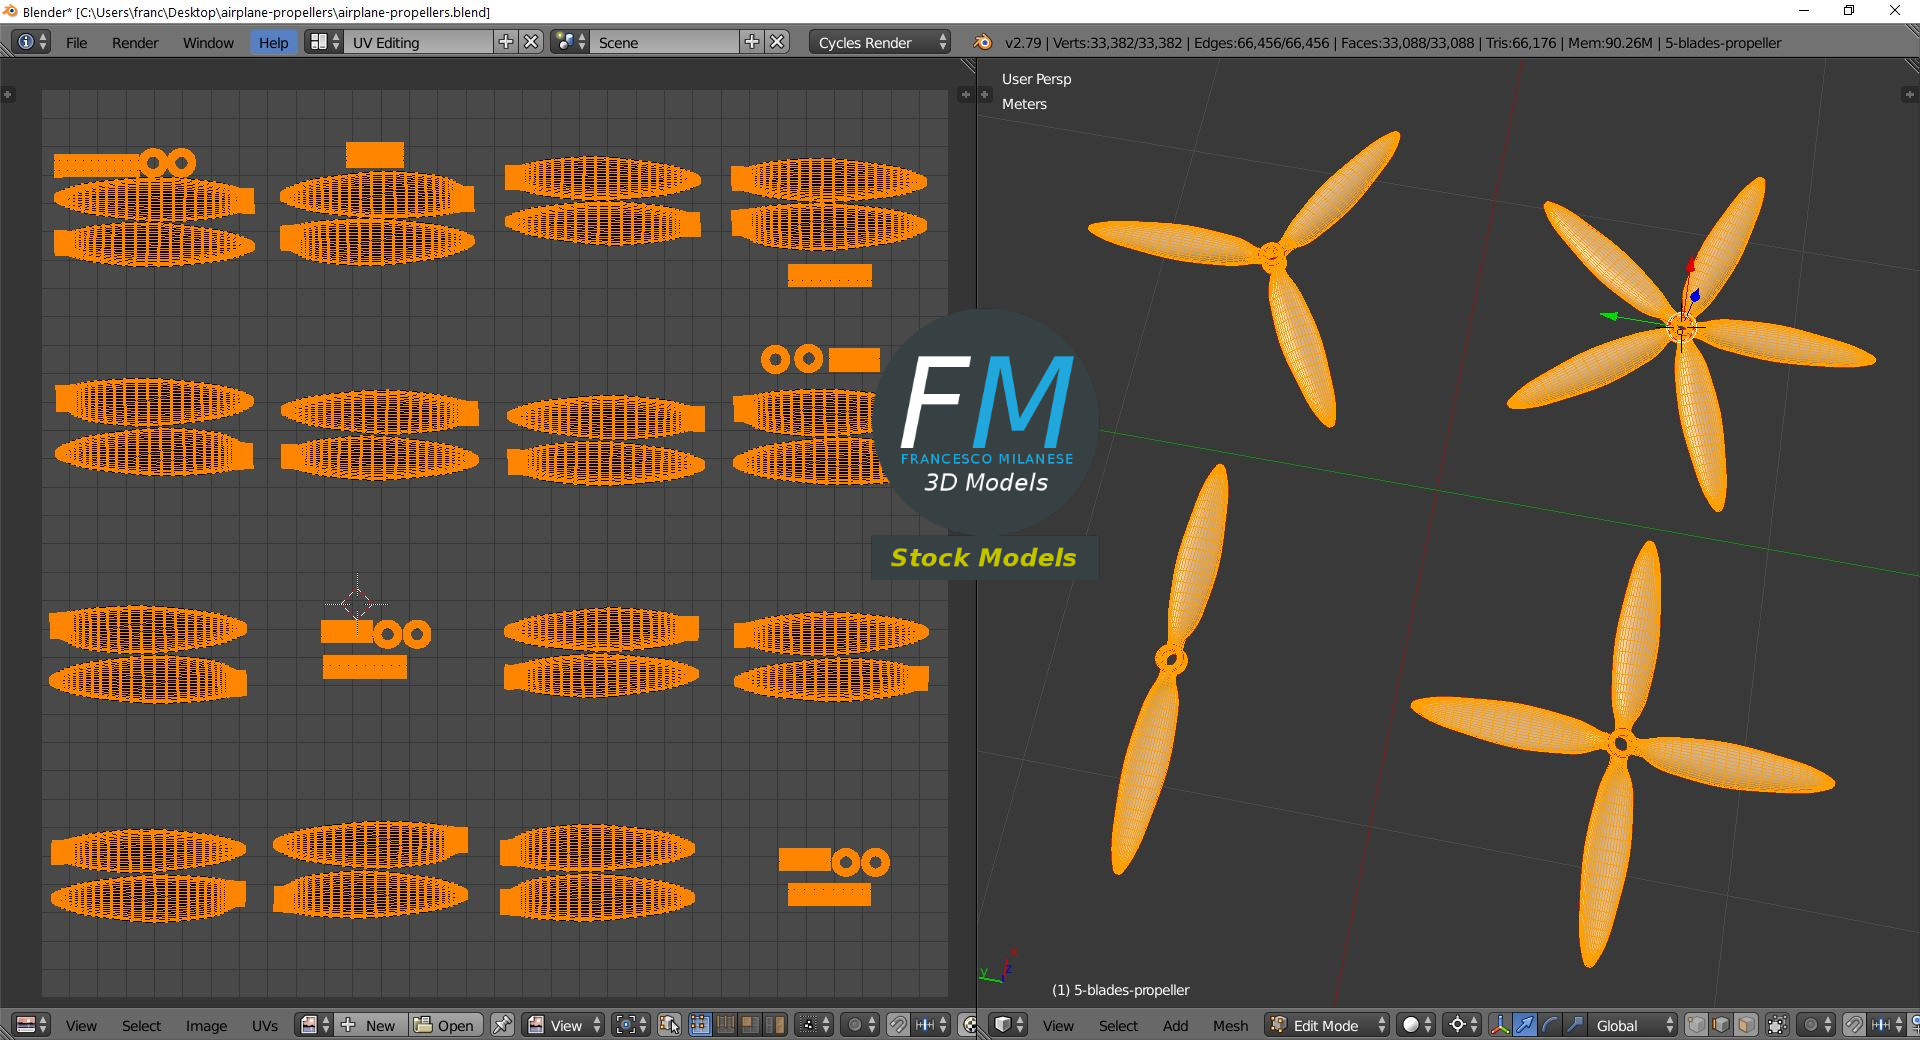Open the Mesh menu in 3D view
This screenshot has width=1920, height=1040.
pyautogui.click(x=1230, y=1025)
